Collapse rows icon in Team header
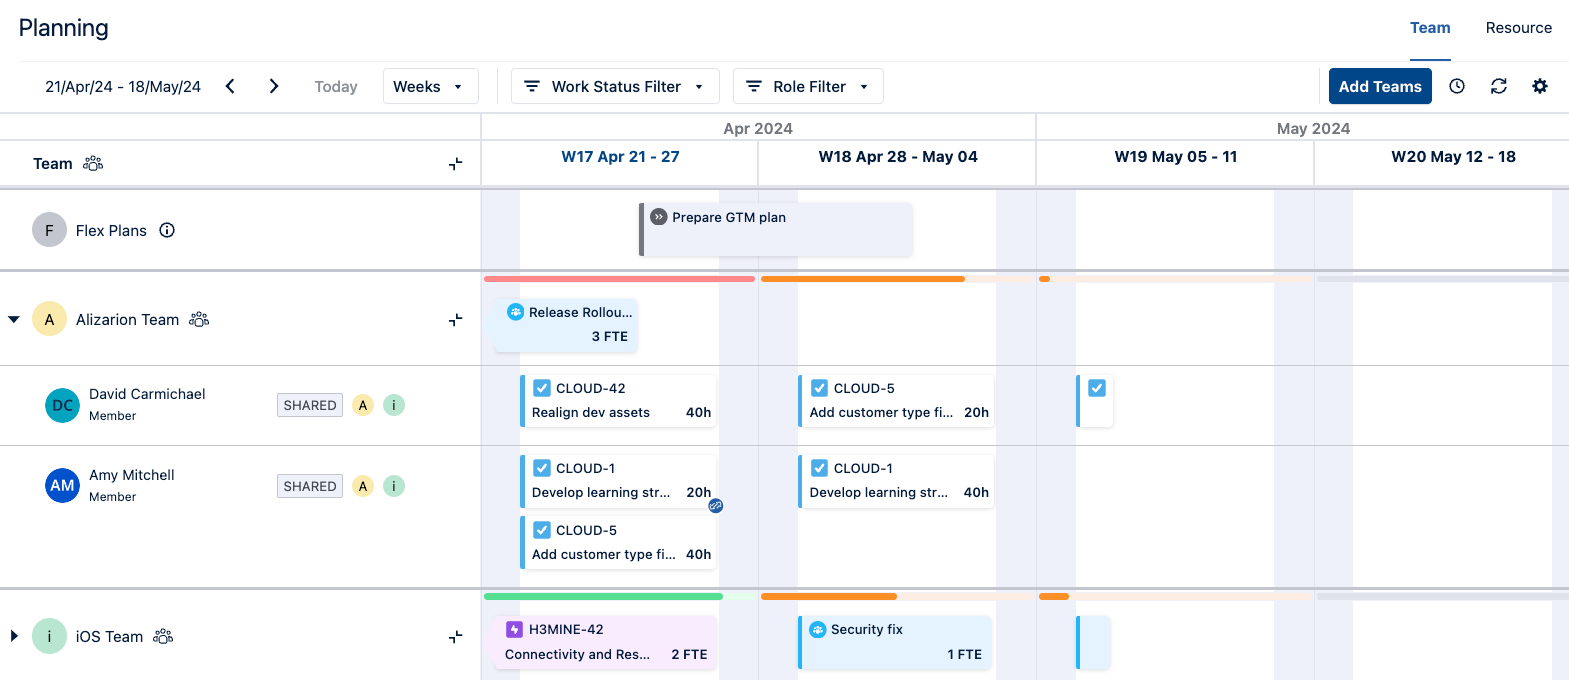This screenshot has width=1569, height=680. coord(455,164)
